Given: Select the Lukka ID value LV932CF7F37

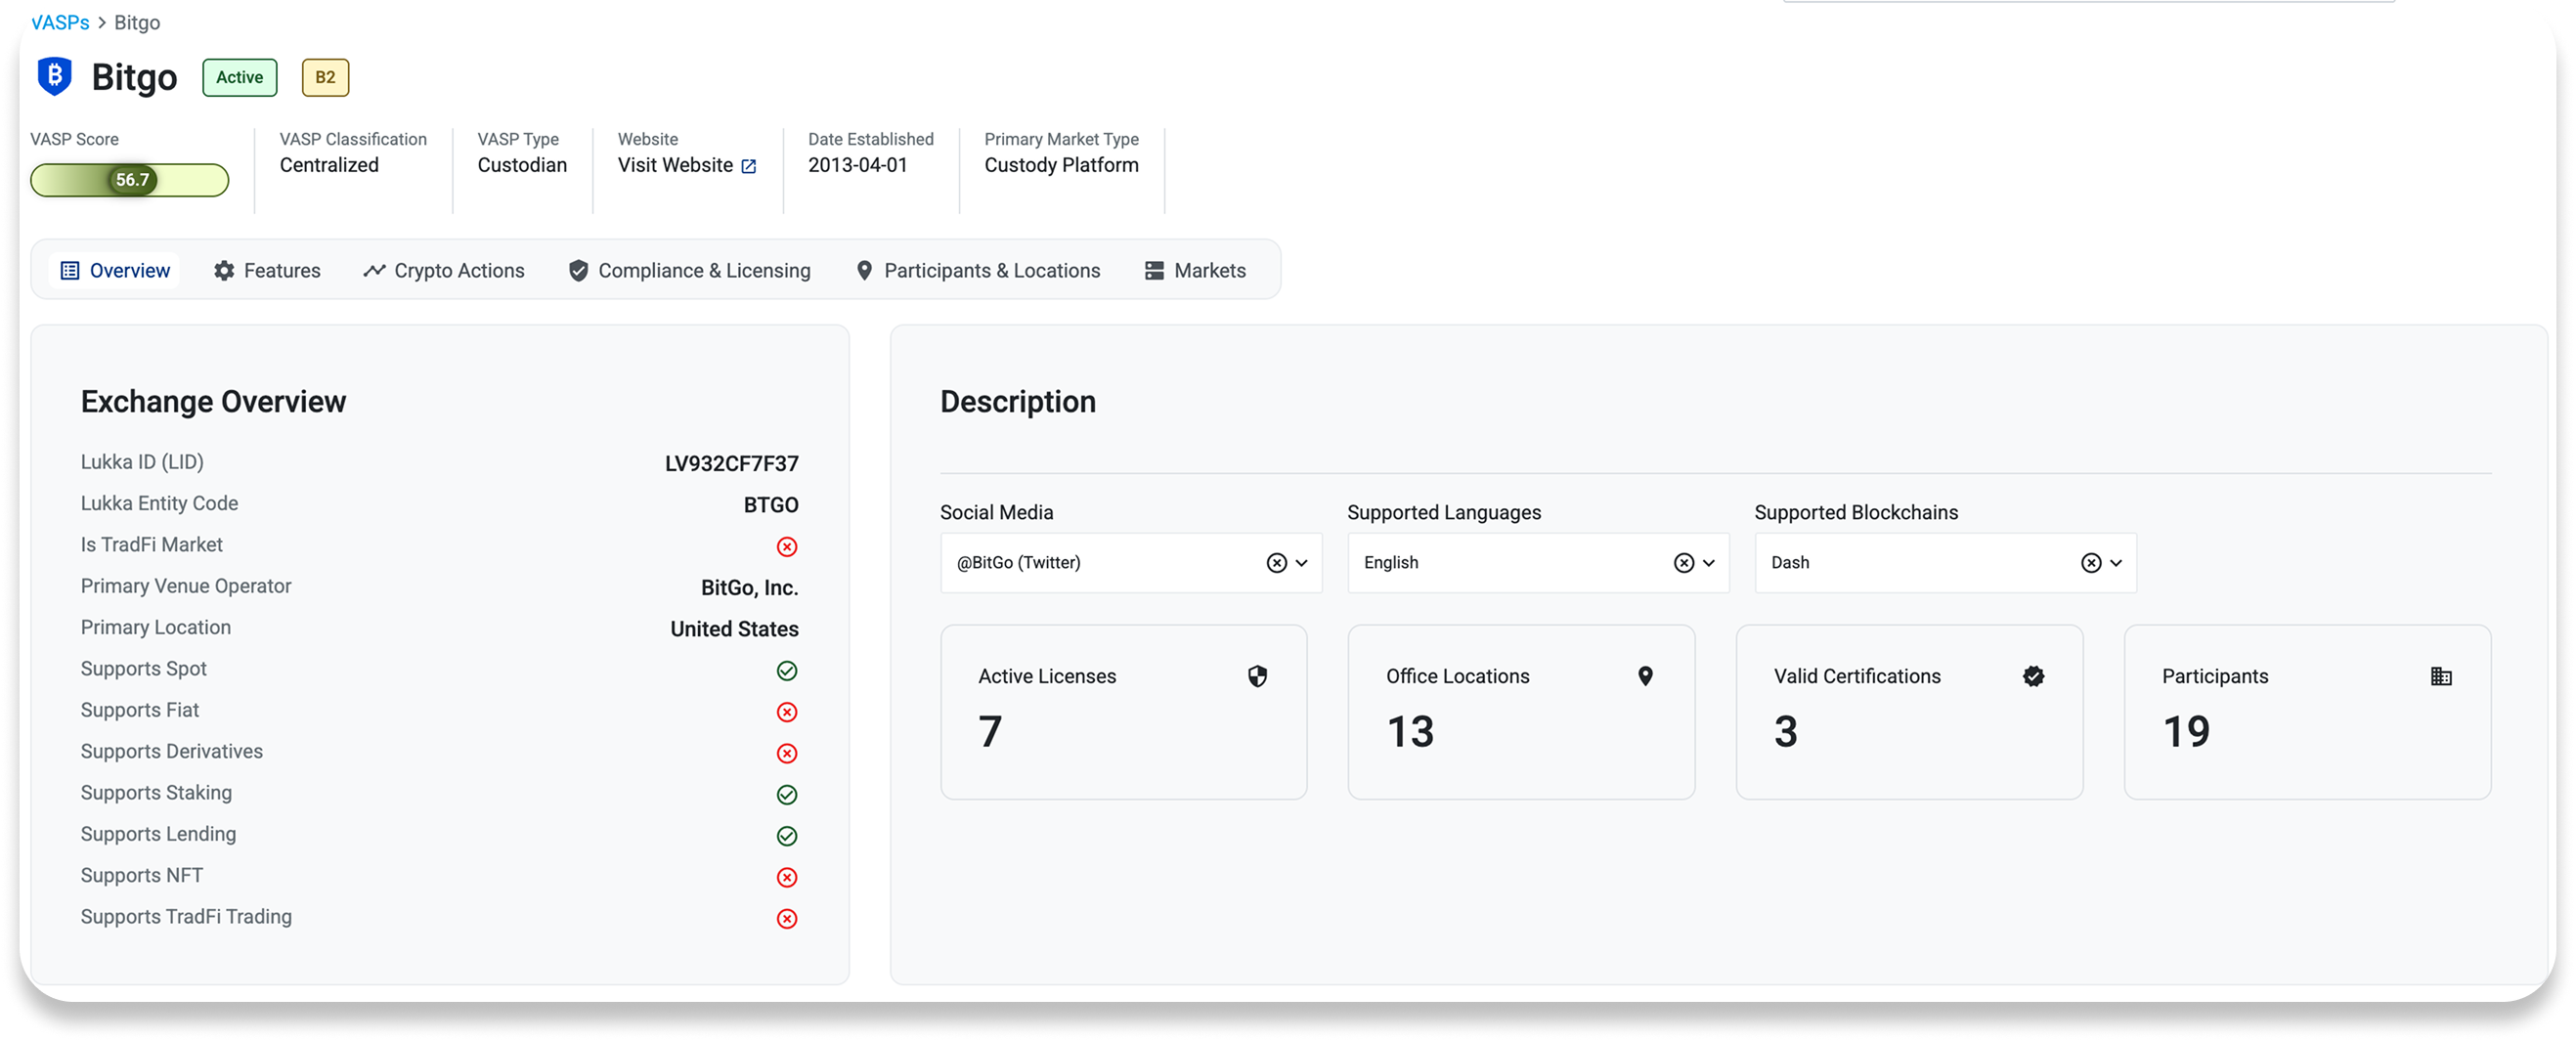Looking at the screenshot, I should pyautogui.click(x=732, y=464).
